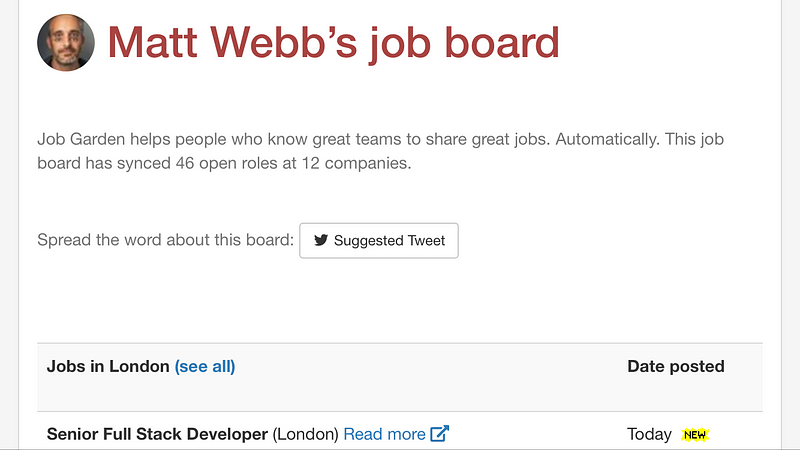
Task: Follow the "(see all)" jobs link
Action: pos(205,366)
